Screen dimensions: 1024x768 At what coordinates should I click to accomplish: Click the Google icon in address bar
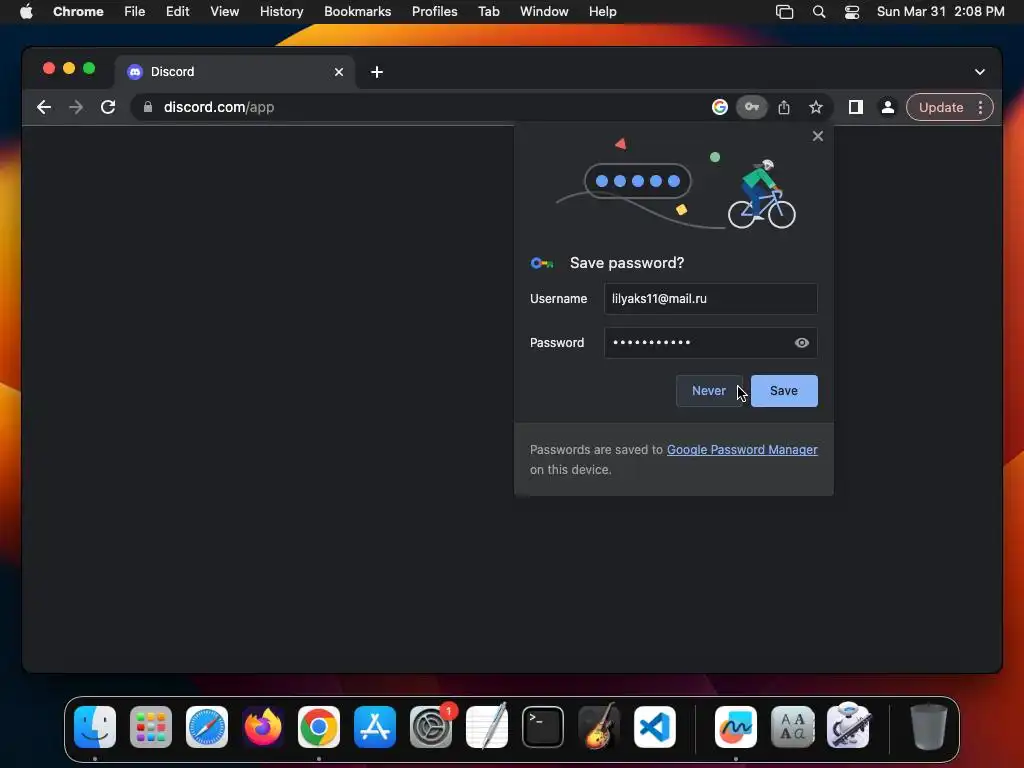tap(720, 107)
